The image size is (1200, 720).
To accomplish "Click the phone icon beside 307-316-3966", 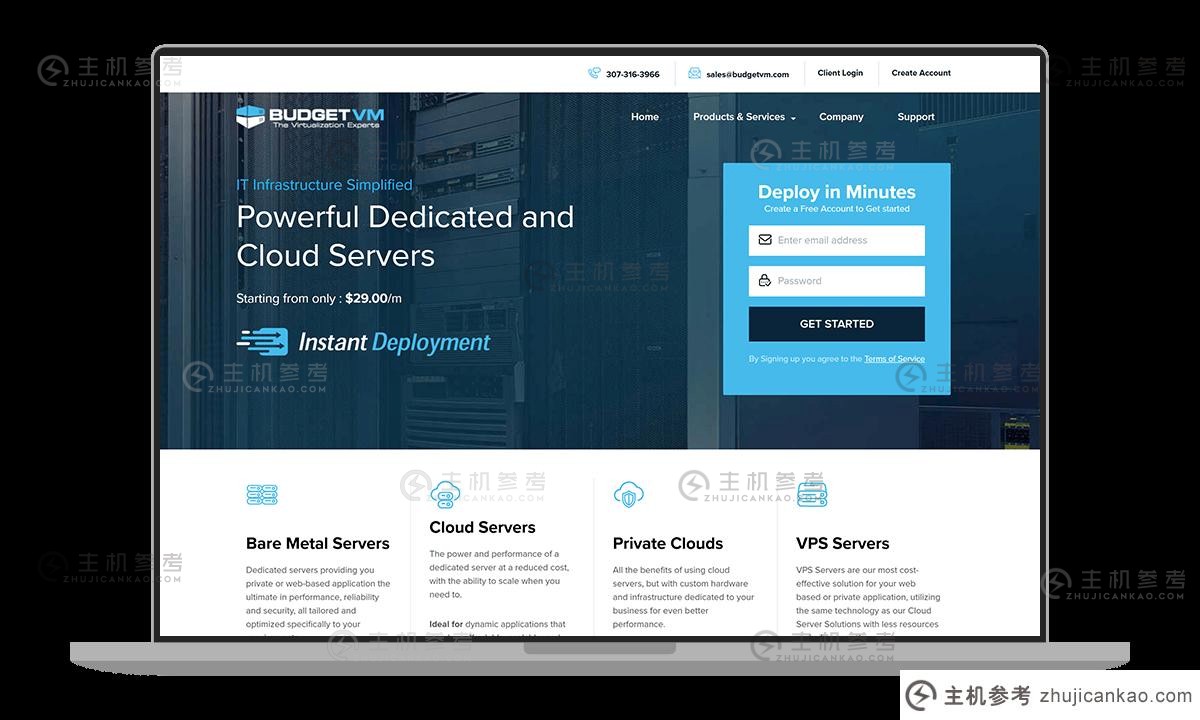I will (x=594, y=73).
